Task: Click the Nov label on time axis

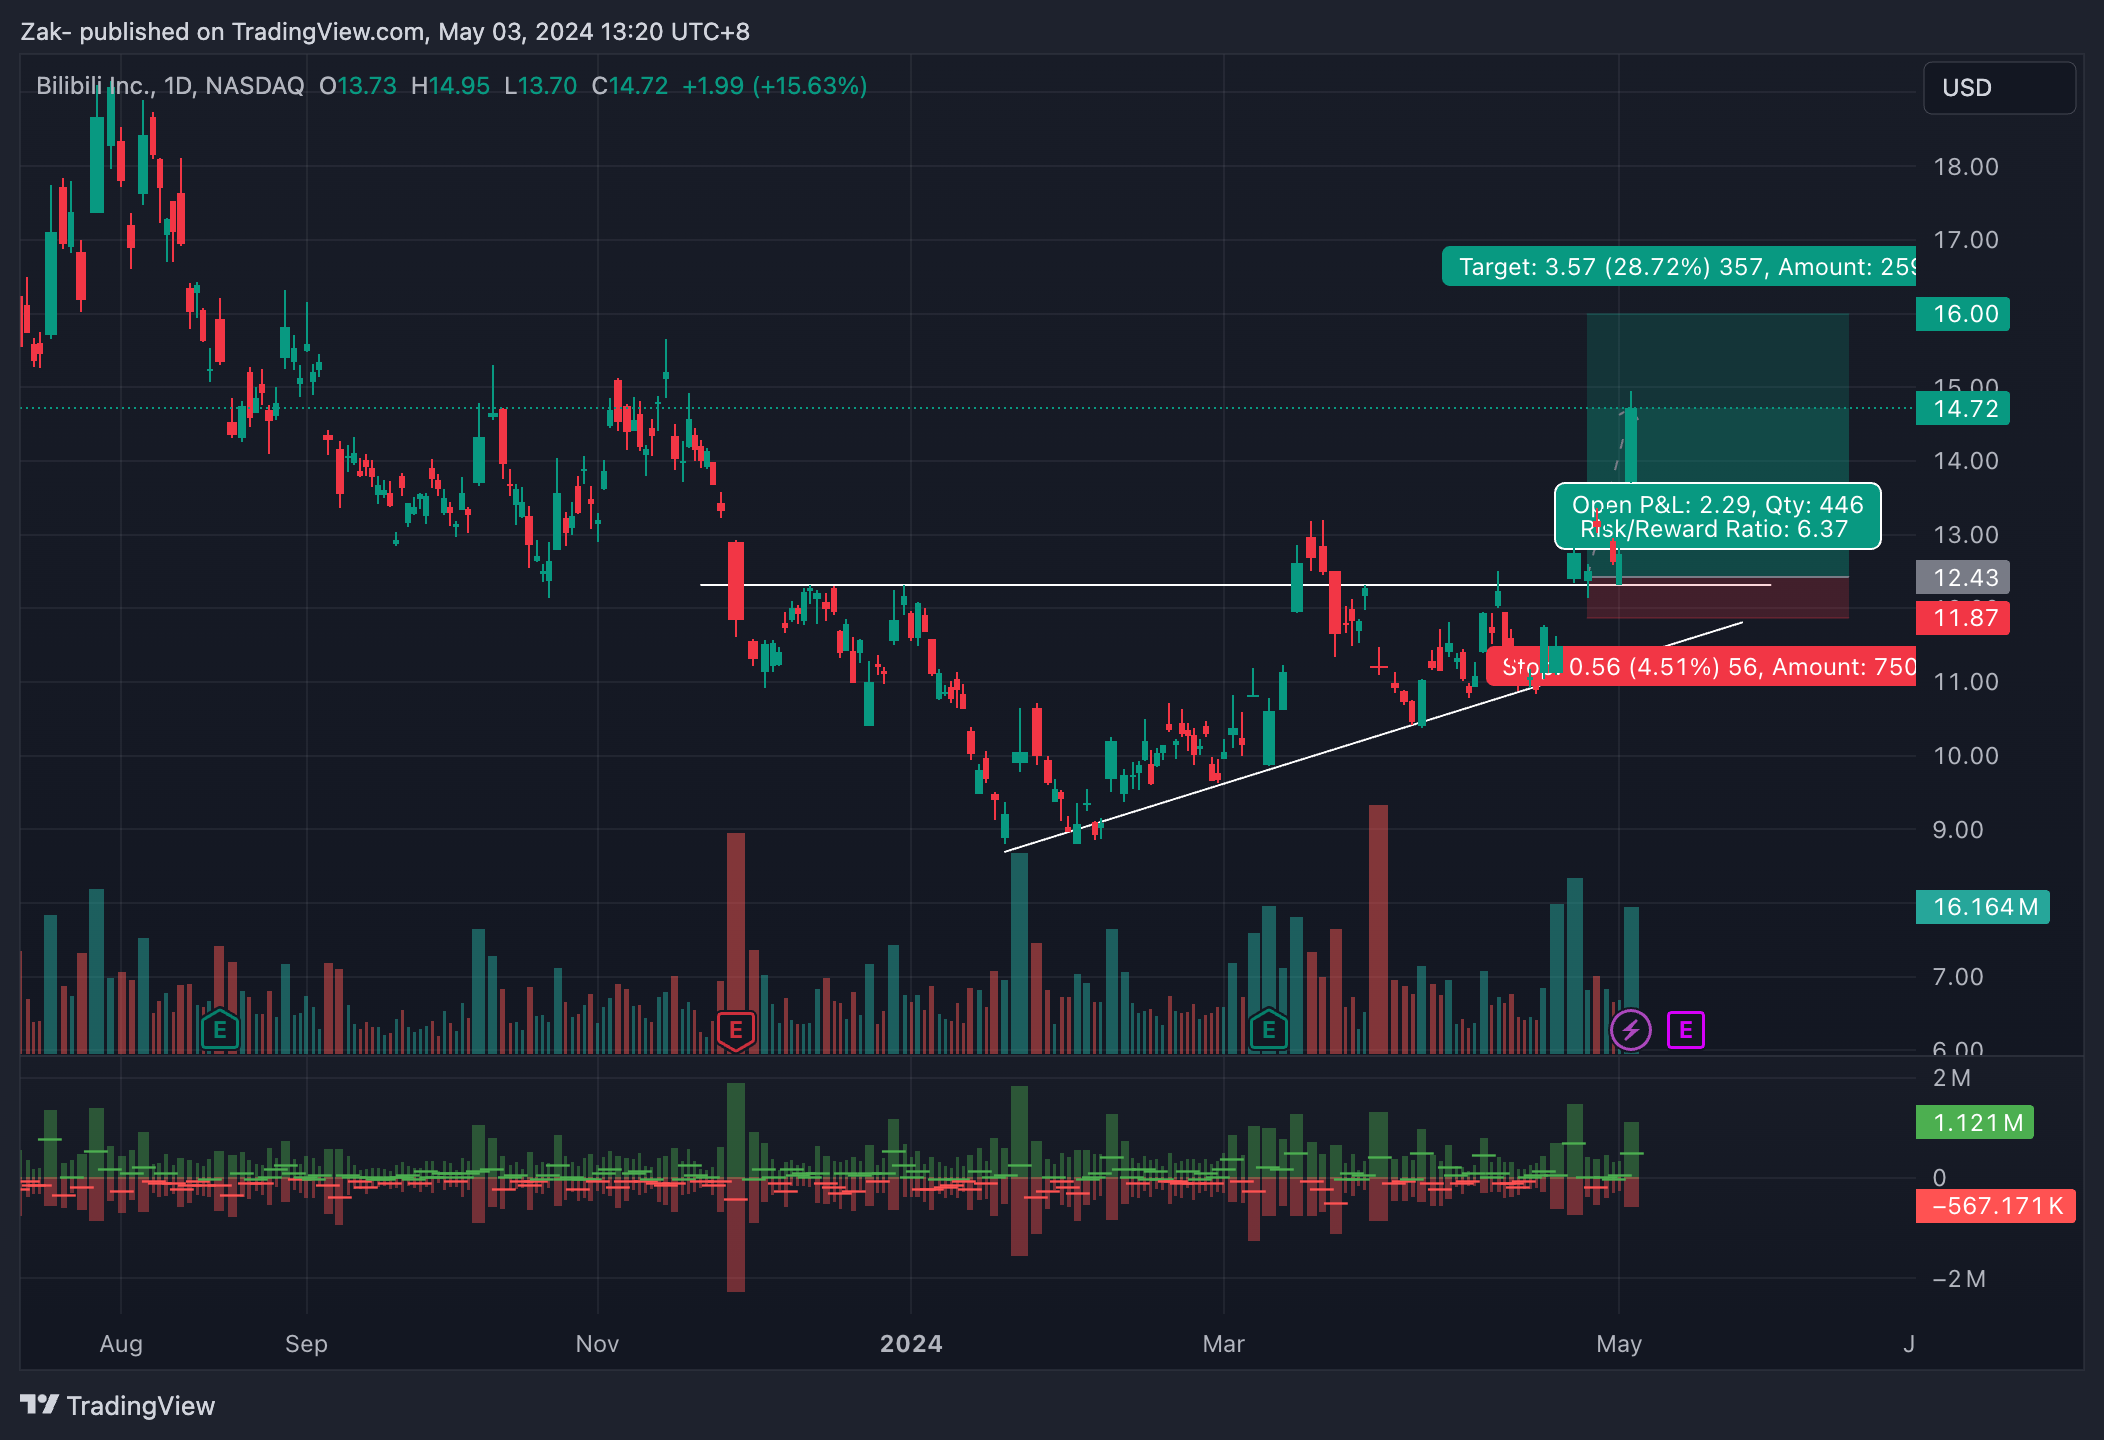Action: pyautogui.click(x=597, y=1344)
